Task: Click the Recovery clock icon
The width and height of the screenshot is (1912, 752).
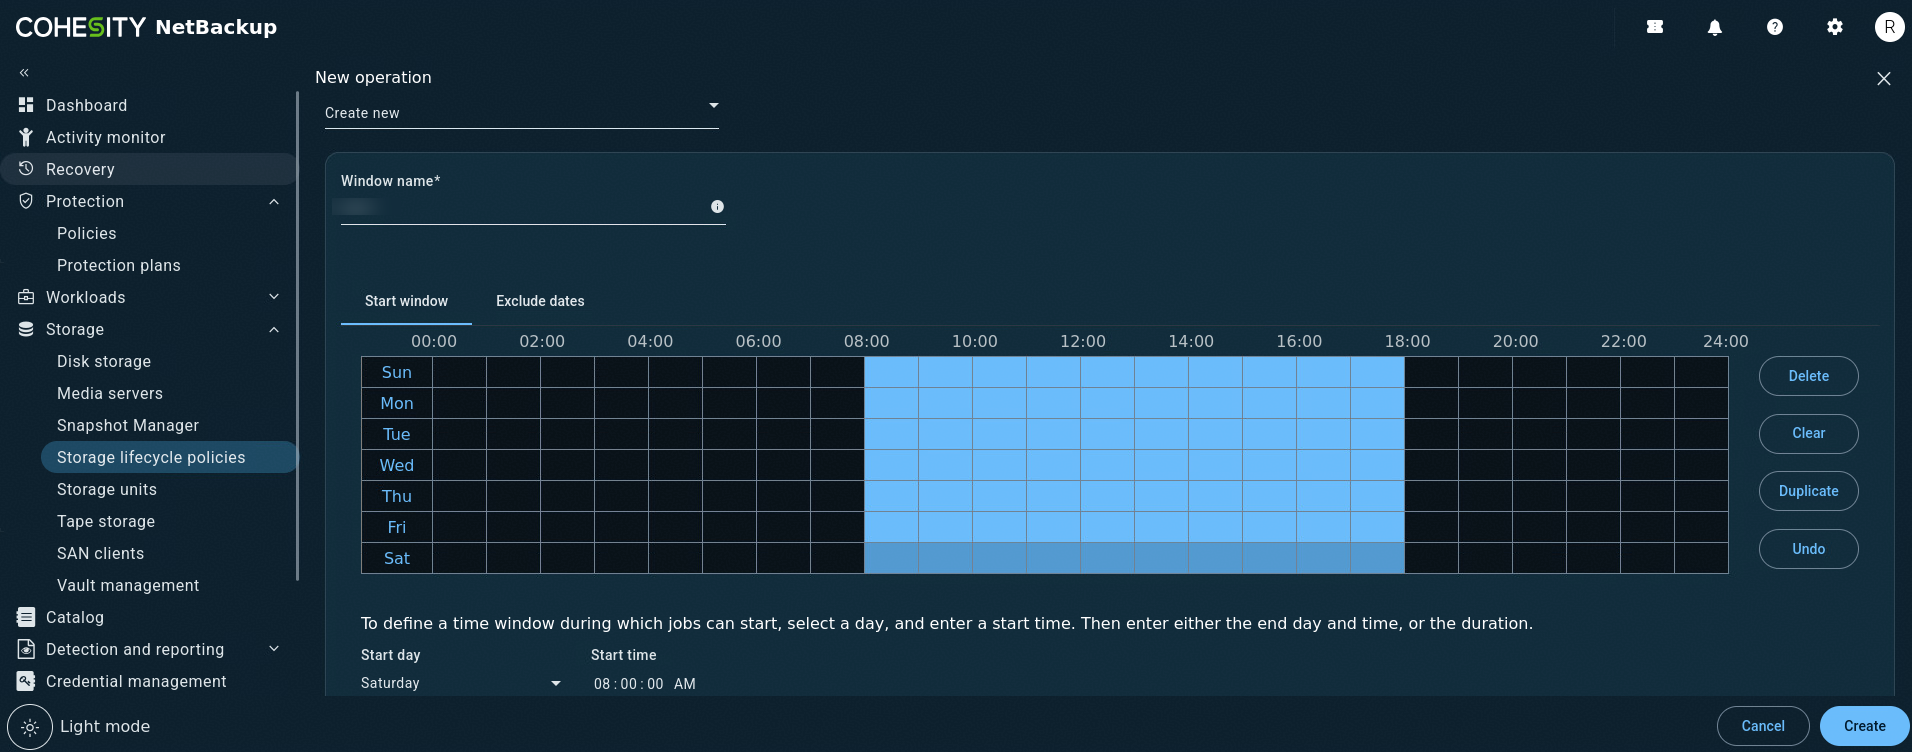Action: [26, 169]
